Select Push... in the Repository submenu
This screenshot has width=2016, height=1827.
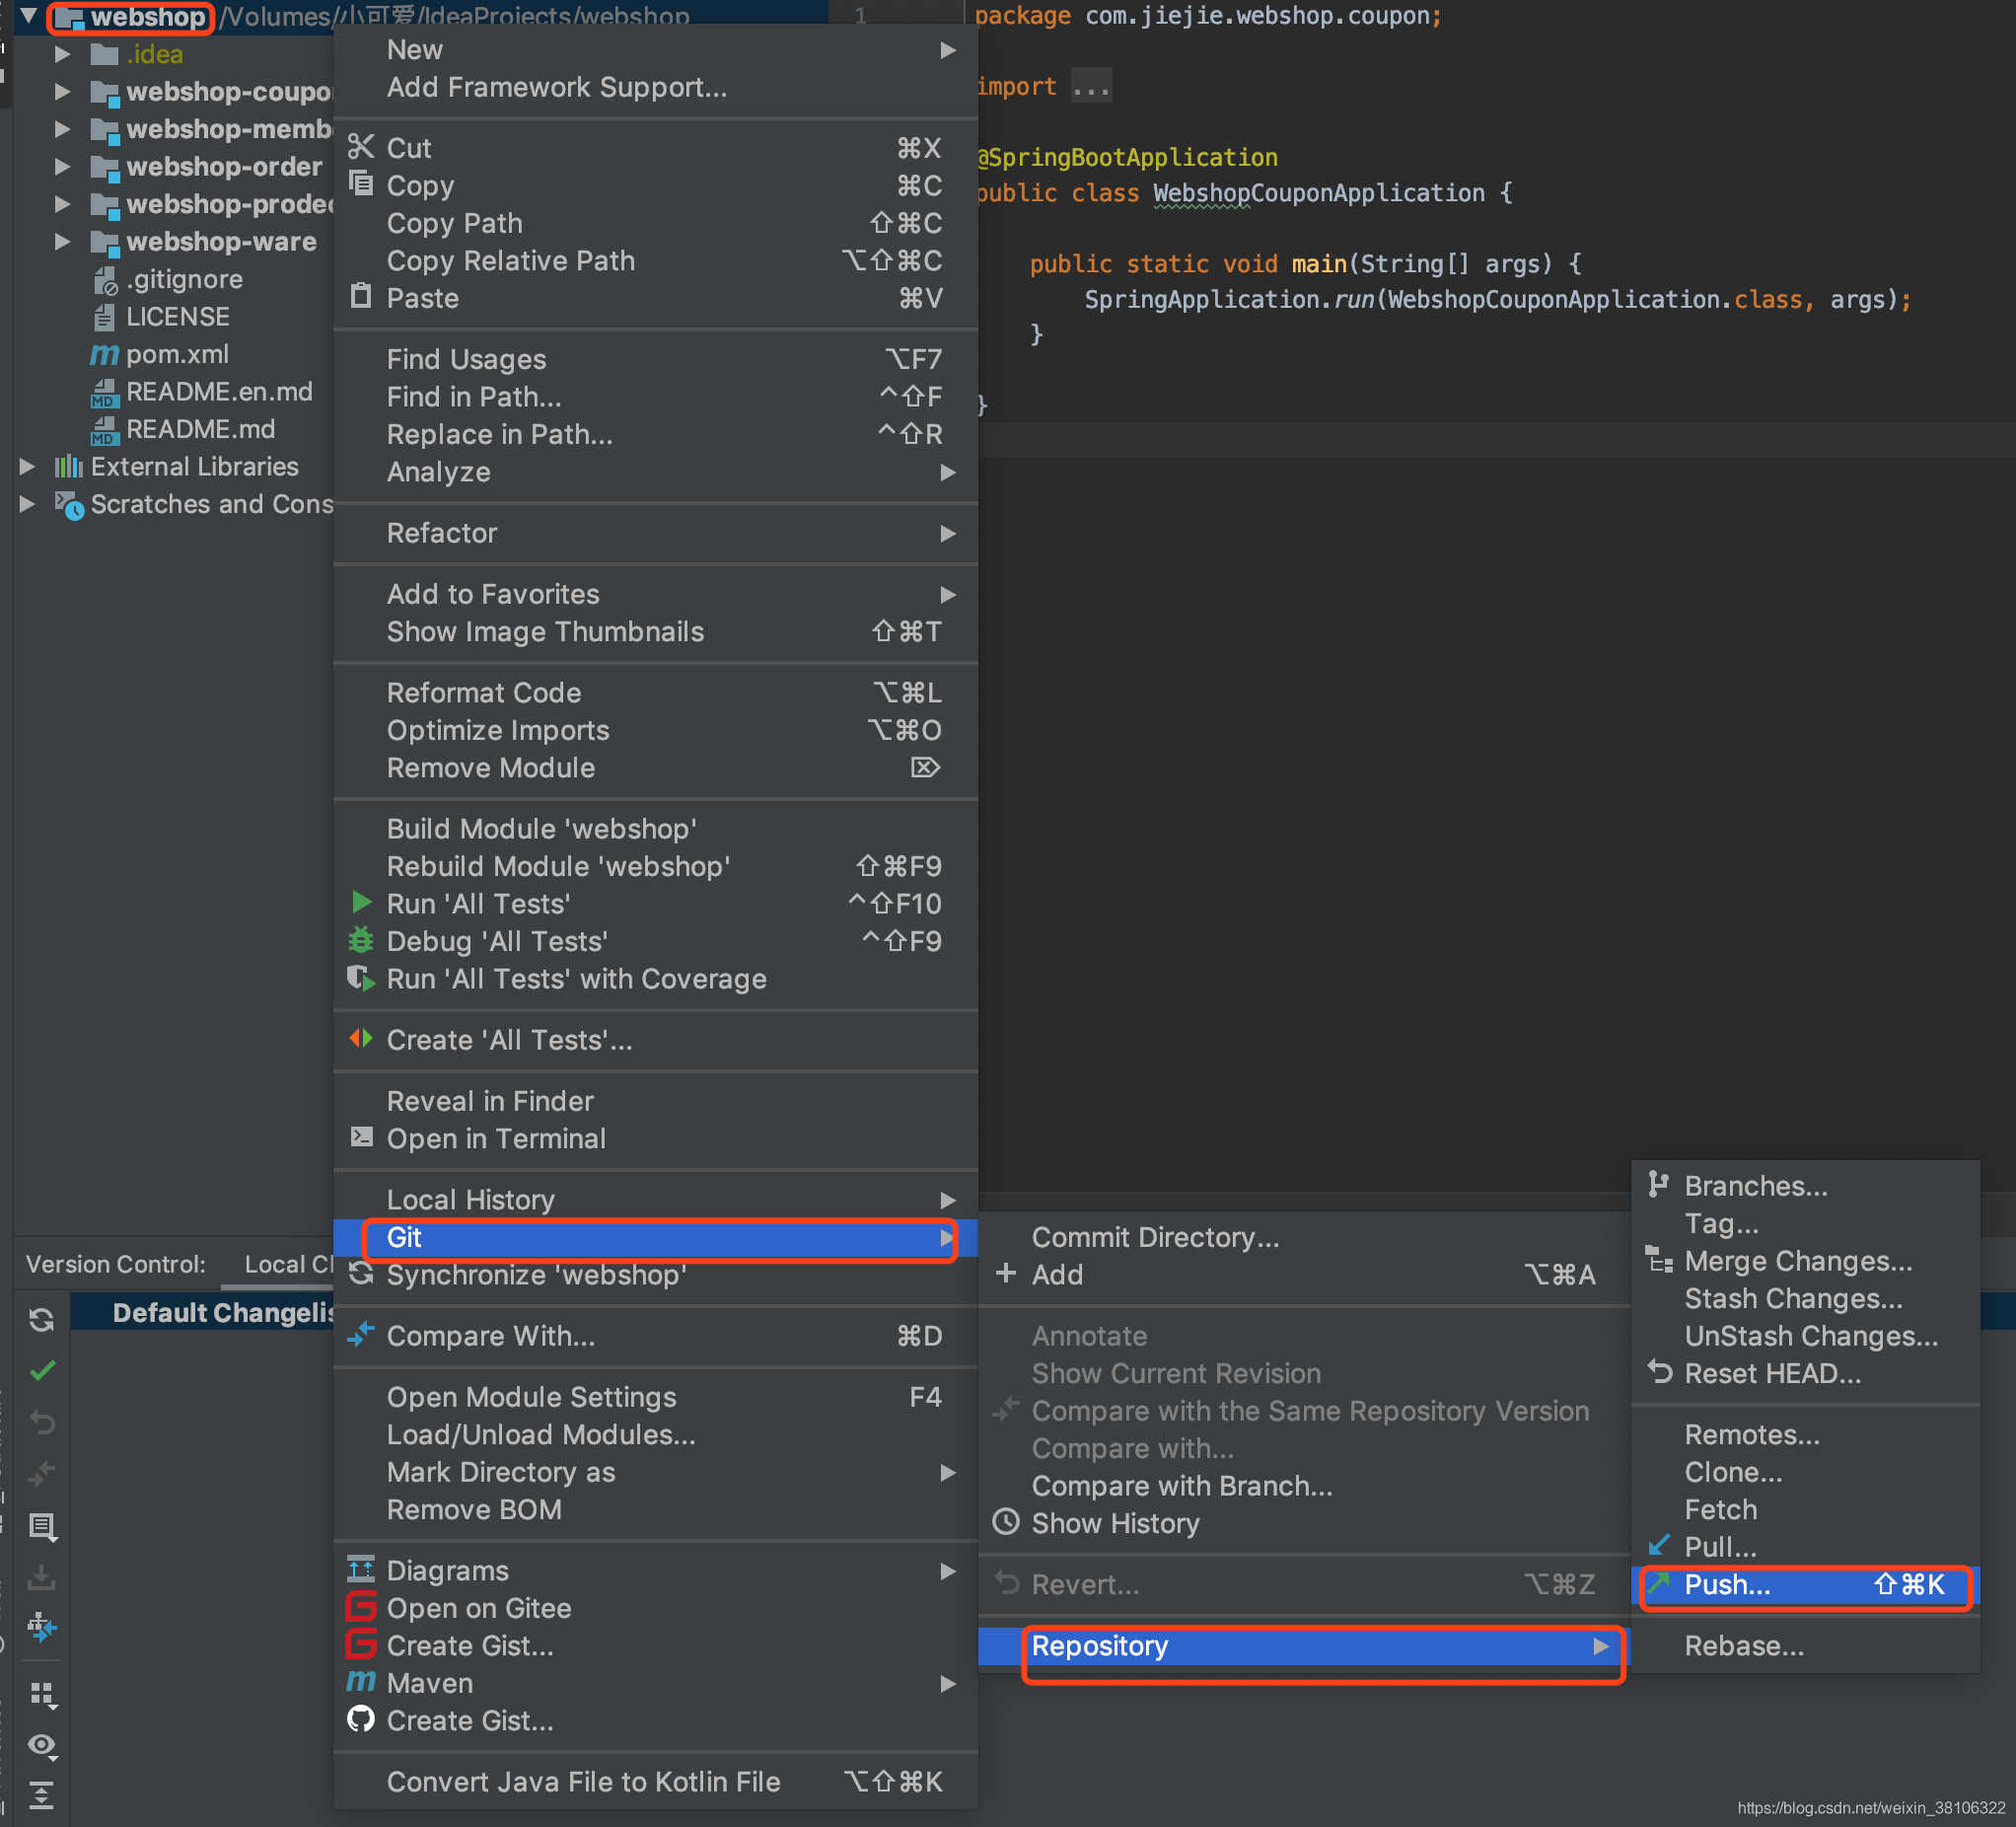(1727, 1584)
